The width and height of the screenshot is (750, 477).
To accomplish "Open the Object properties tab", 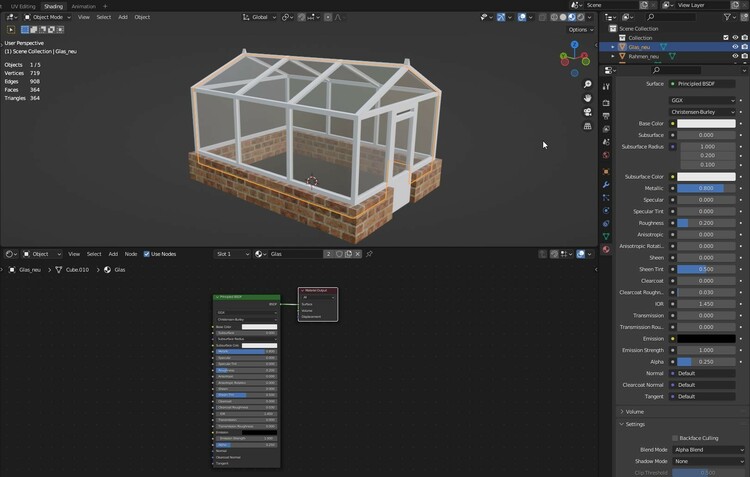I will (x=606, y=171).
